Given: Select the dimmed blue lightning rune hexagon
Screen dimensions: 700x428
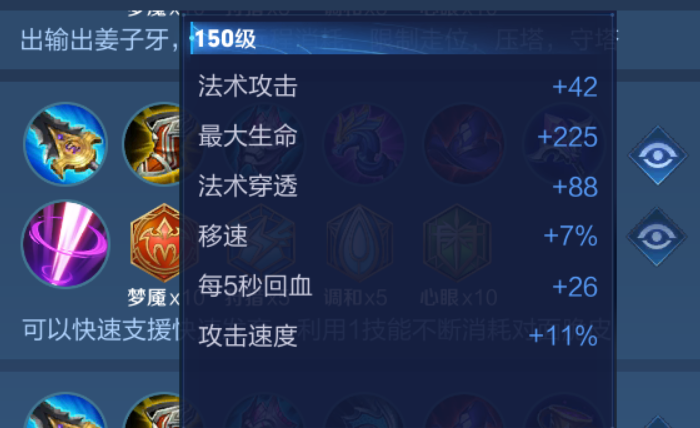Looking at the screenshot, I should point(262,243).
